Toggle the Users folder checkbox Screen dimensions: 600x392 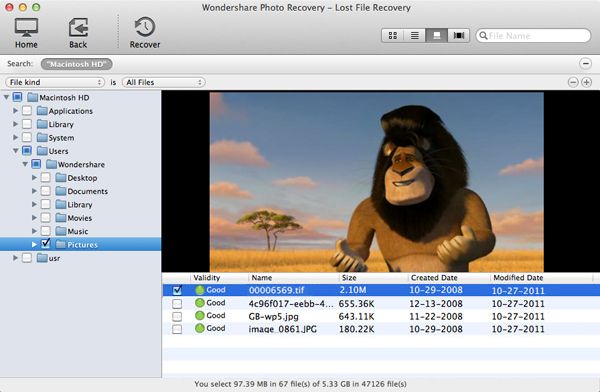tap(27, 150)
